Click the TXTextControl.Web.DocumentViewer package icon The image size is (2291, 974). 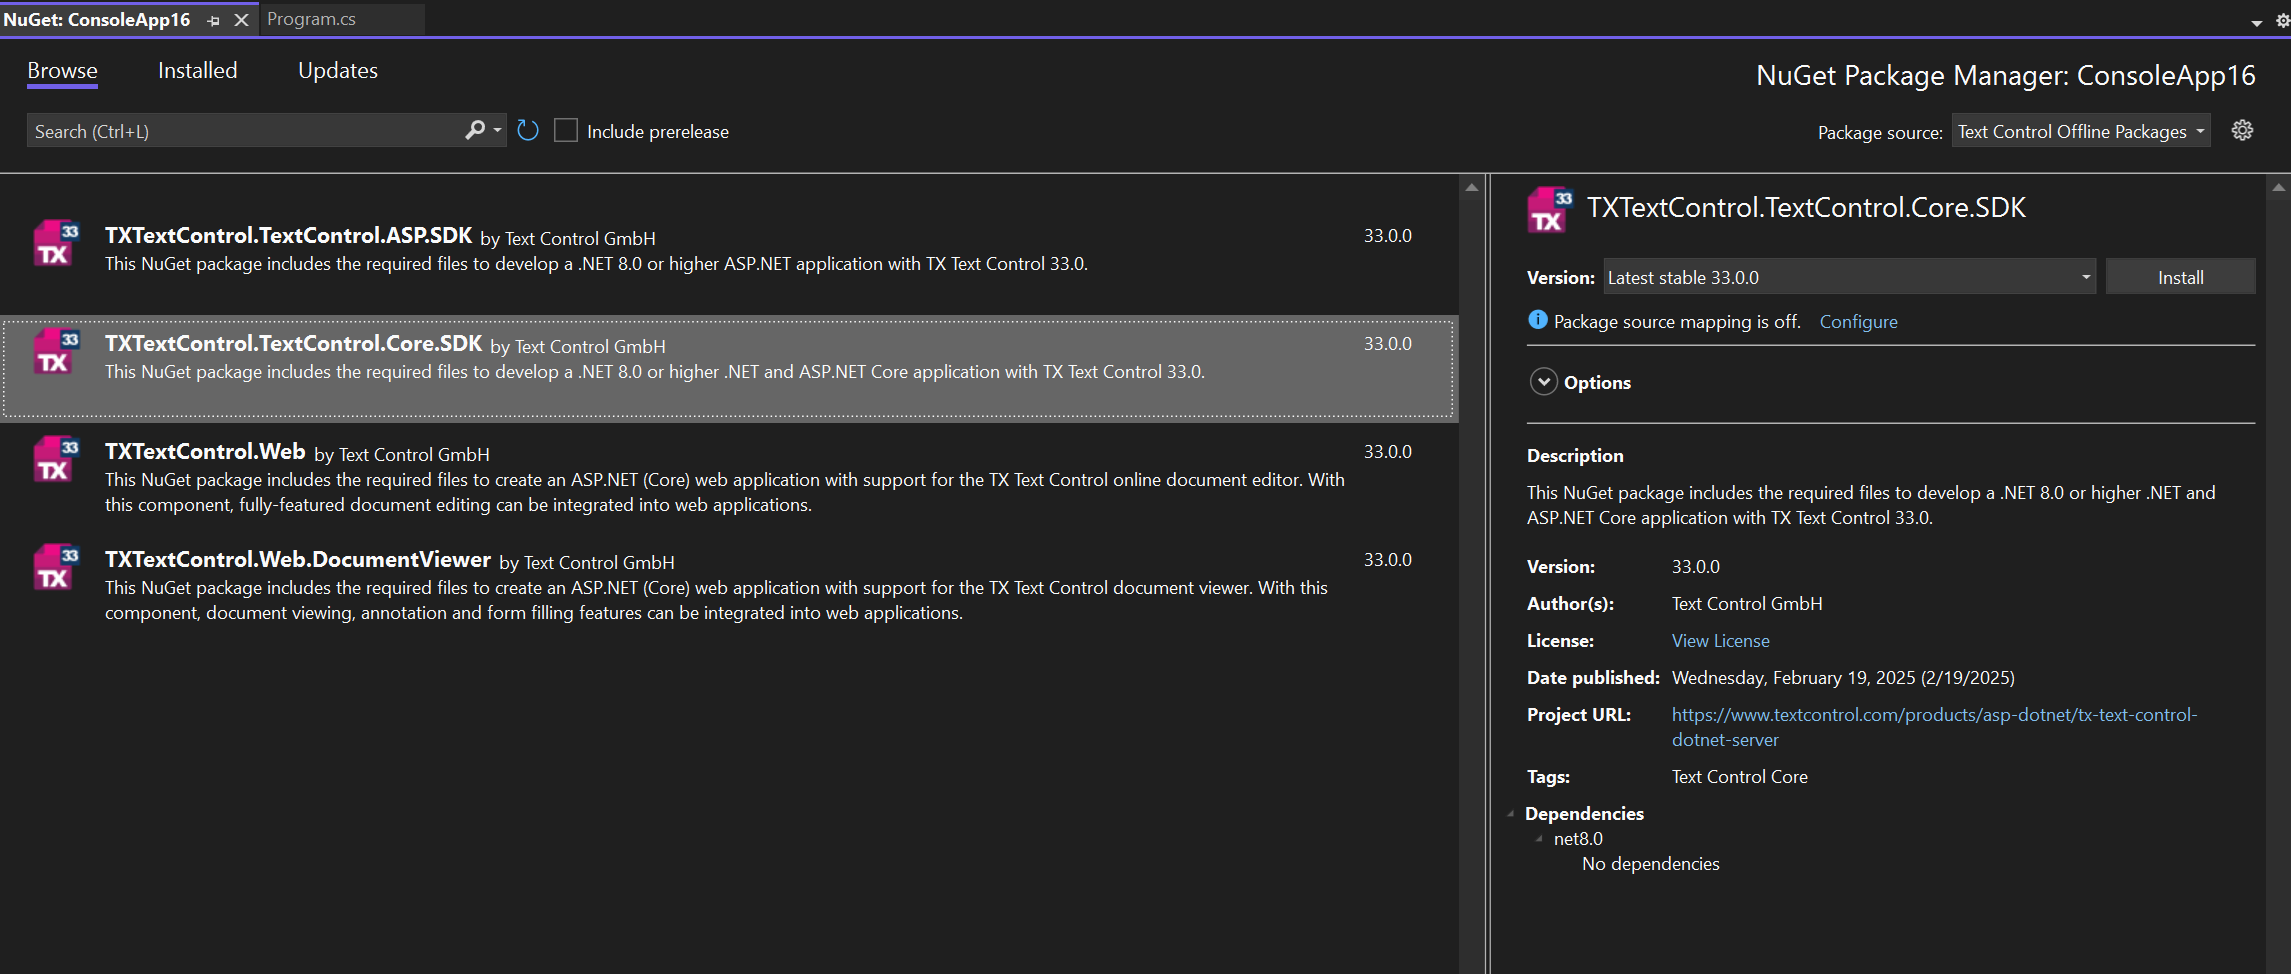pos(56,567)
